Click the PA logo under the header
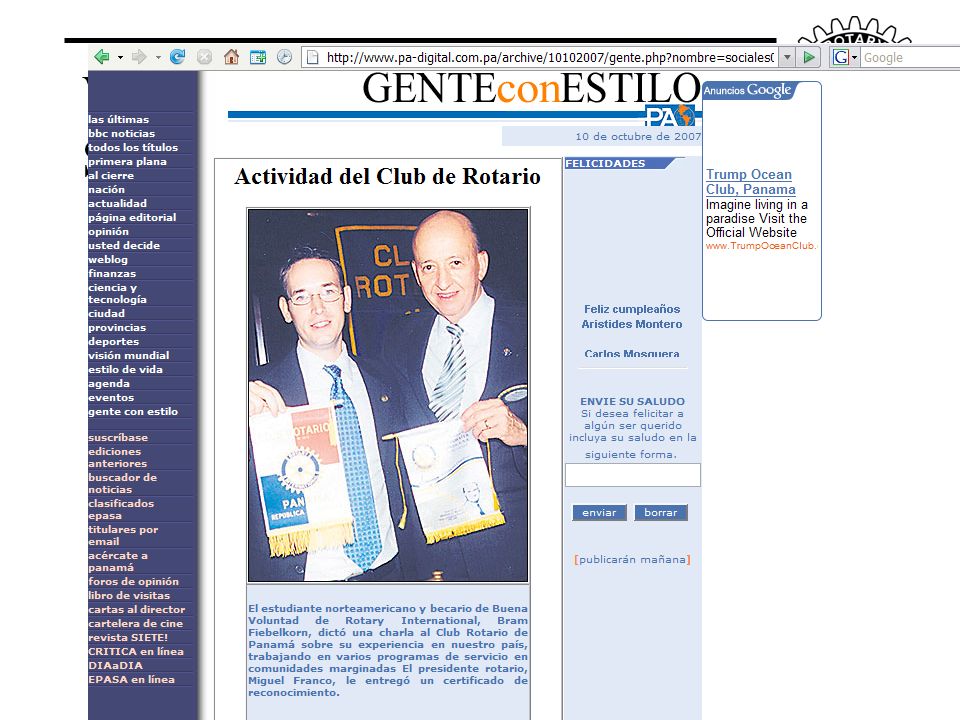This screenshot has width=960, height=720. pos(669,116)
